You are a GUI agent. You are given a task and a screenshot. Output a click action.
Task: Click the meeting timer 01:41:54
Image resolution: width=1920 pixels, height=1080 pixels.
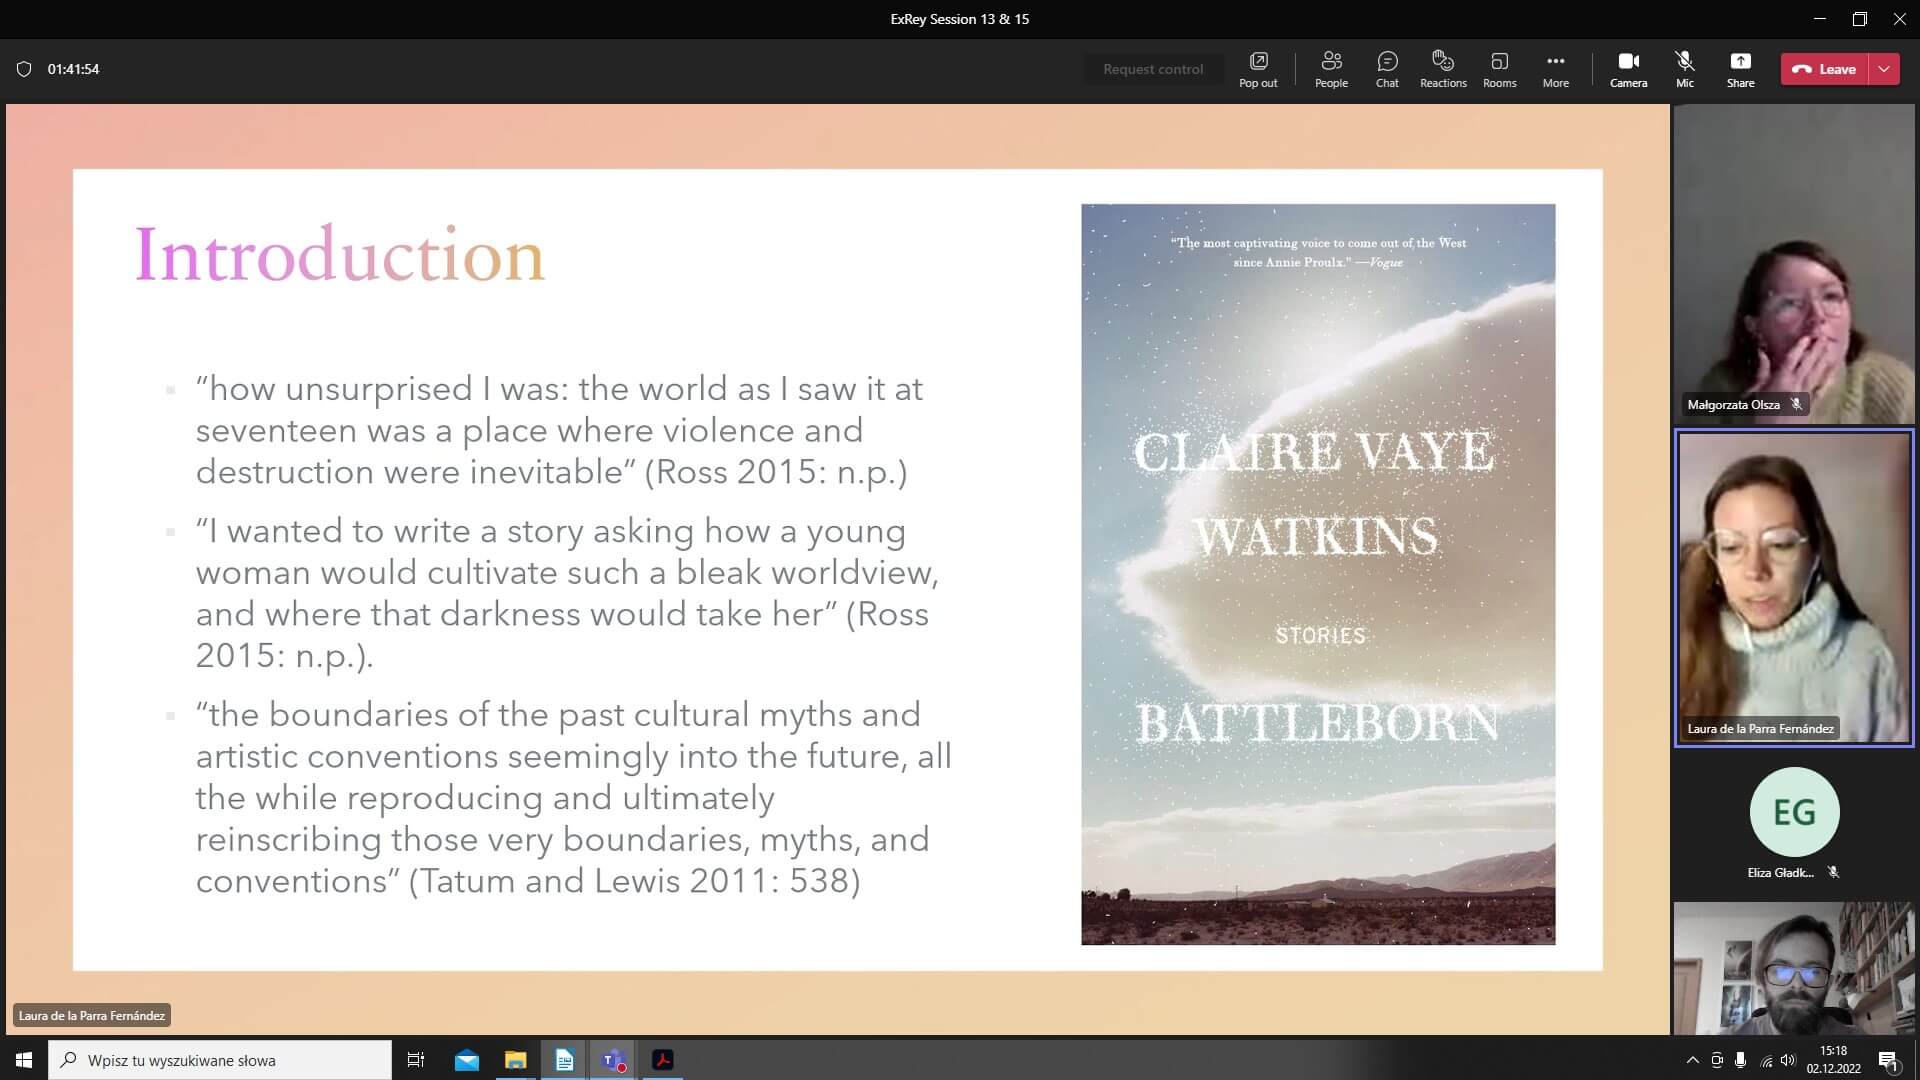point(73,69)
